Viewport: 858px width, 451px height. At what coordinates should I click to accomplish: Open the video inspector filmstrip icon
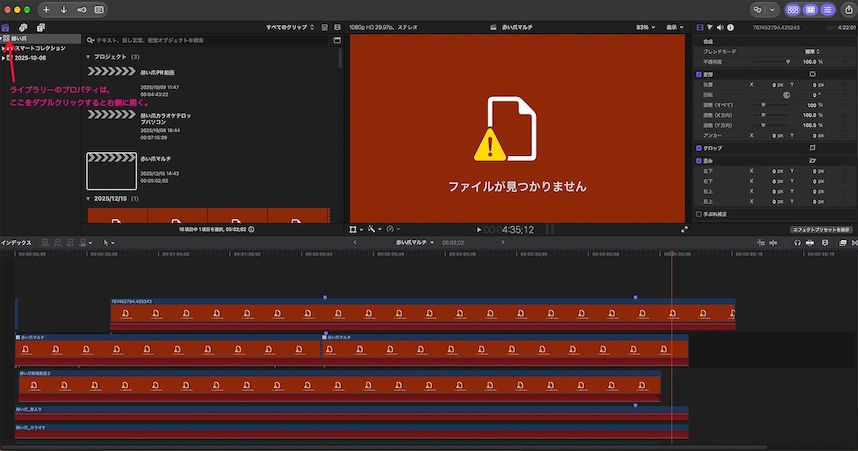700,27
